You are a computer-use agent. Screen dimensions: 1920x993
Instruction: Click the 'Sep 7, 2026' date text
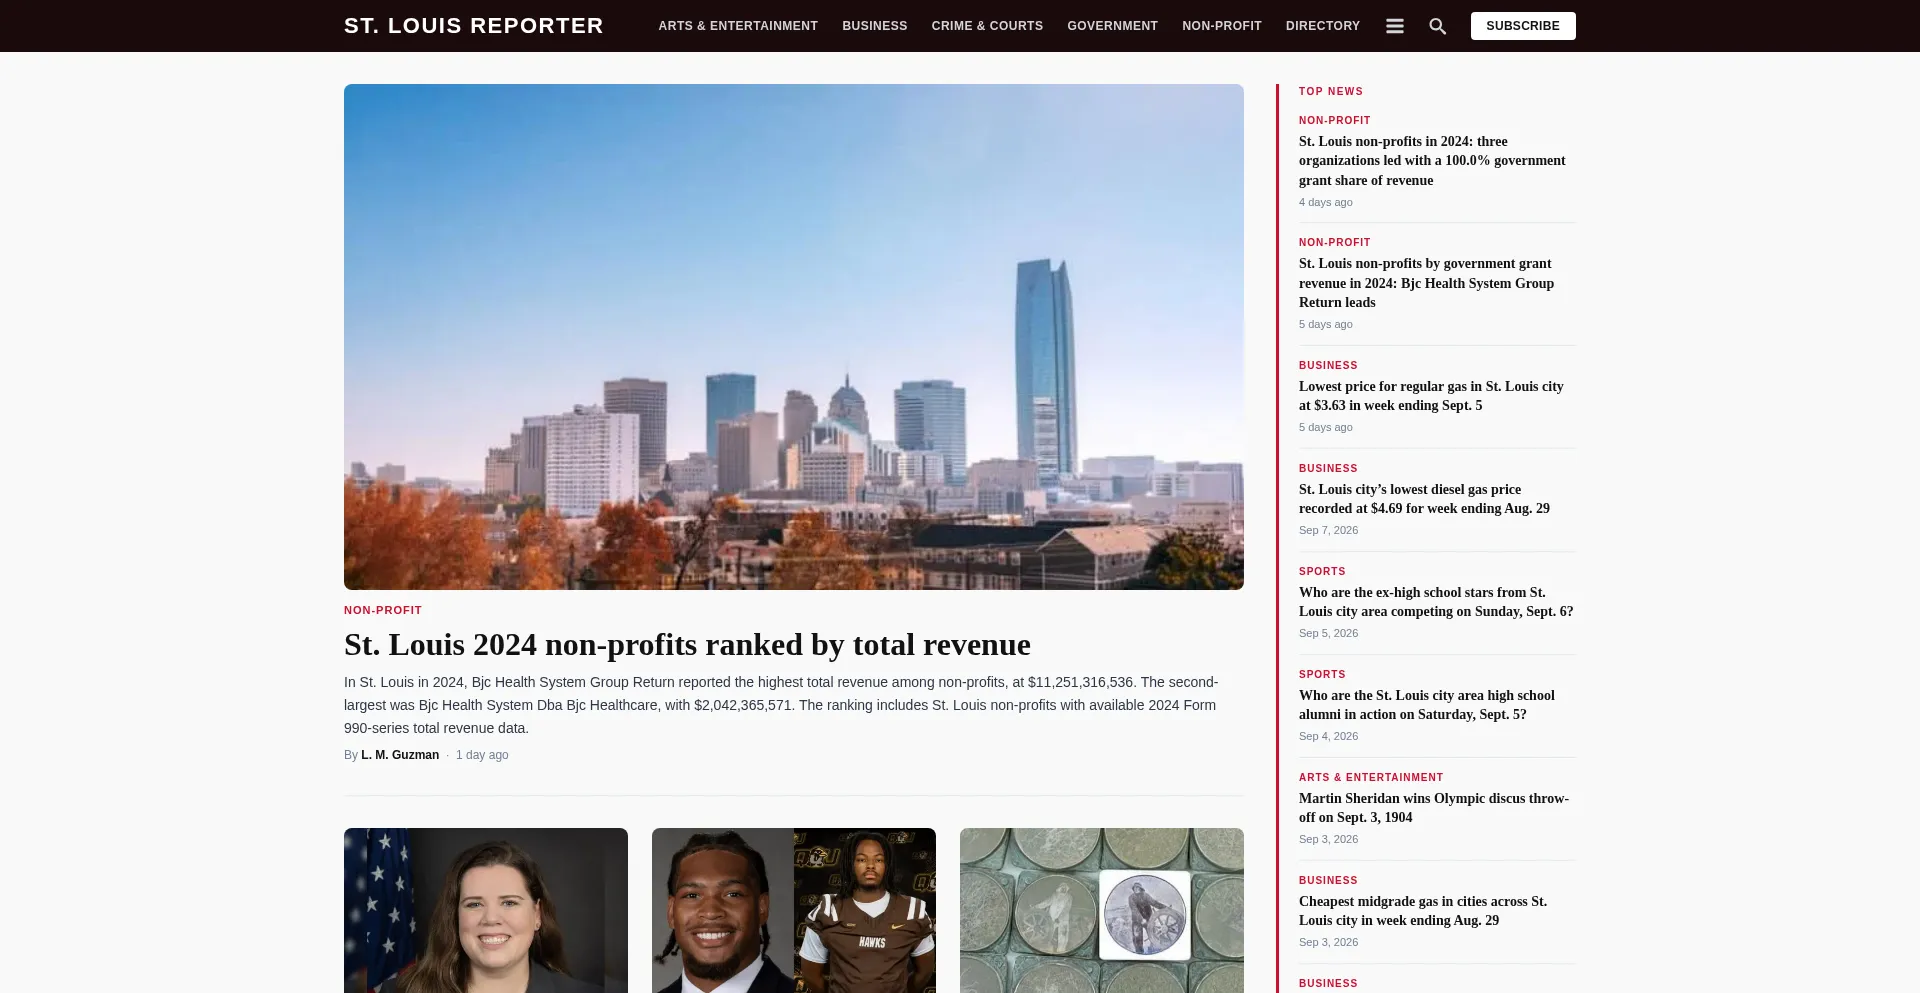point(1328,530)
